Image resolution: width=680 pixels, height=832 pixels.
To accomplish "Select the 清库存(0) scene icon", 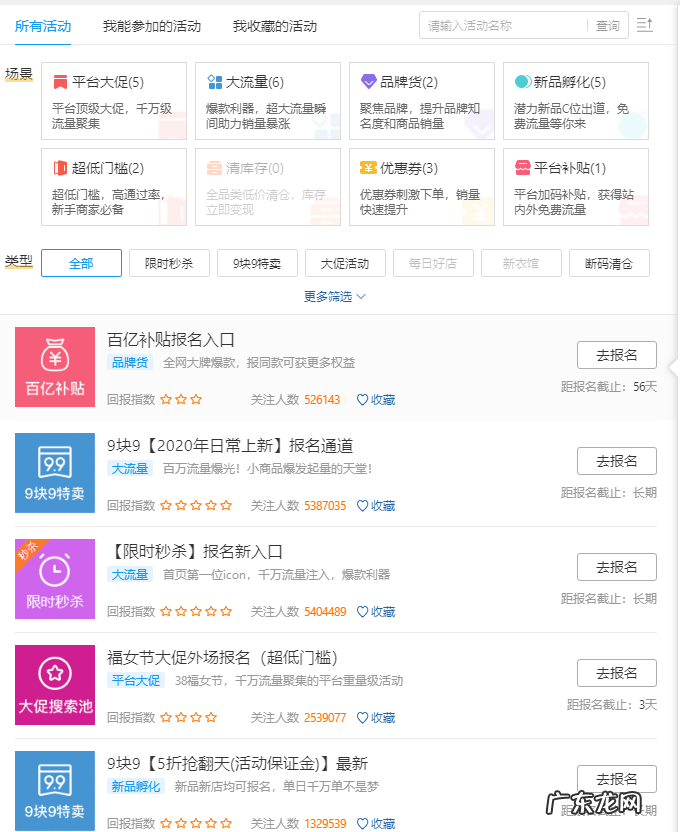I will coord(214,168).
